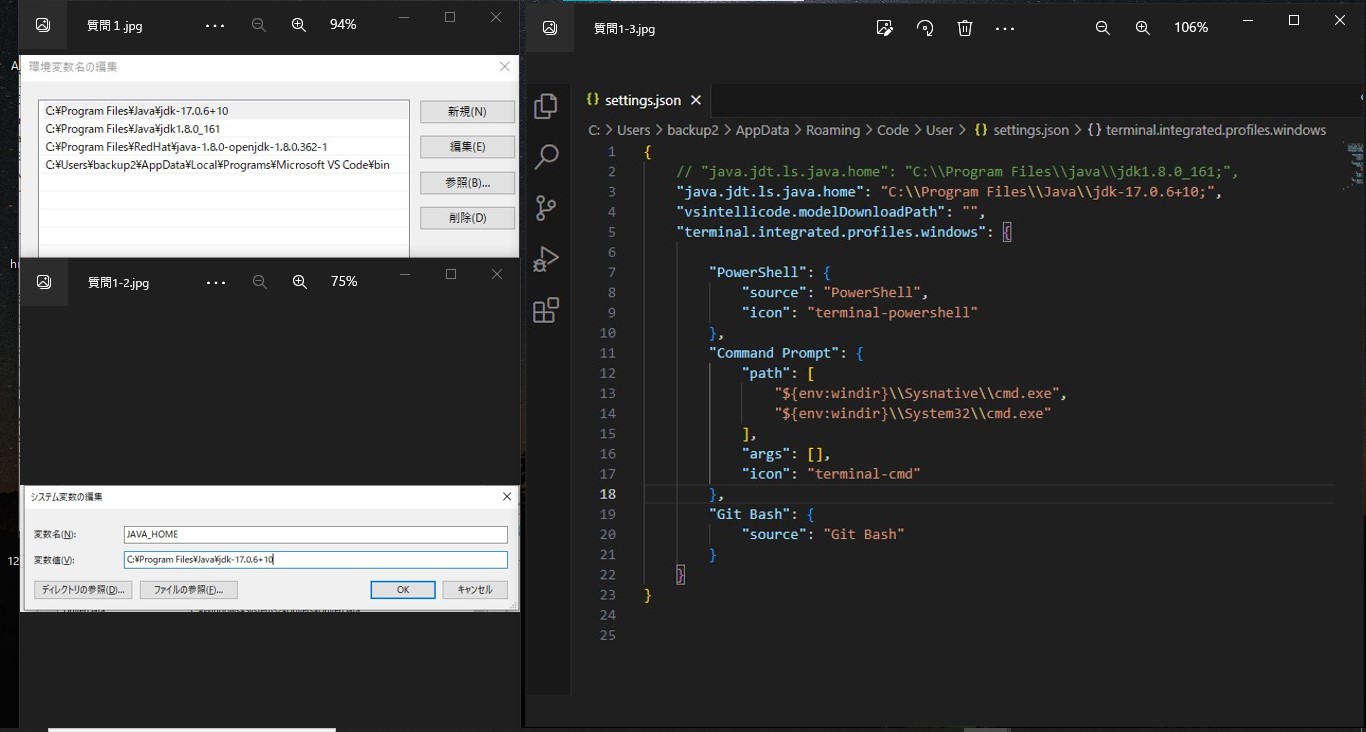
Task: Select the Run and Debug icon
Action: [x=546, y=259]
